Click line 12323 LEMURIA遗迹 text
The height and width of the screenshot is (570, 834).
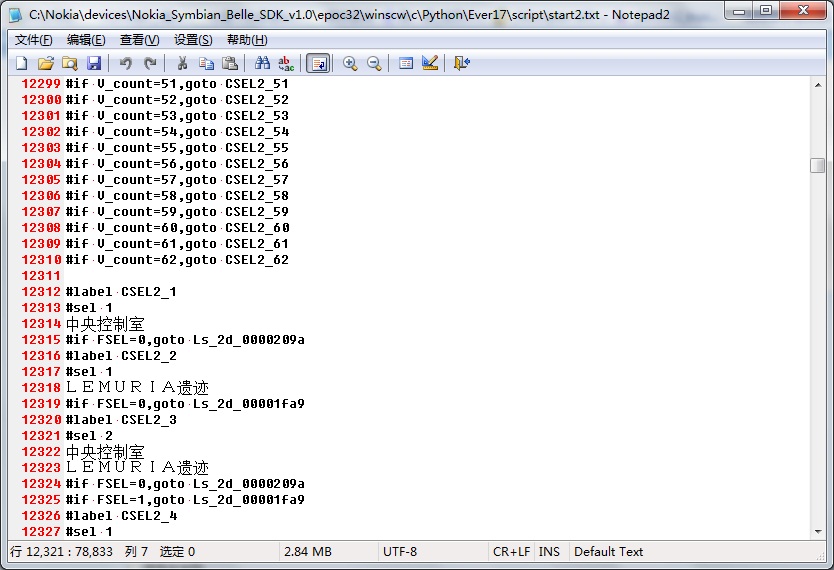pos(137,468)
